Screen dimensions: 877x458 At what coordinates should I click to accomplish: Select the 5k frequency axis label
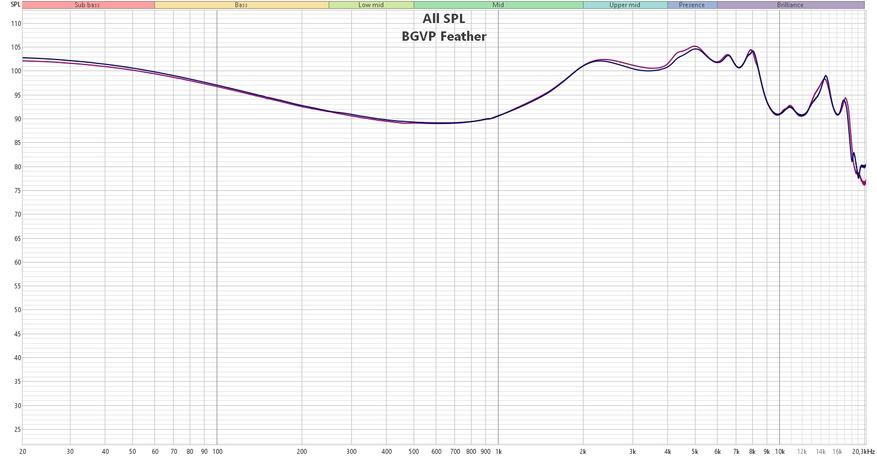tap(695, 451)
